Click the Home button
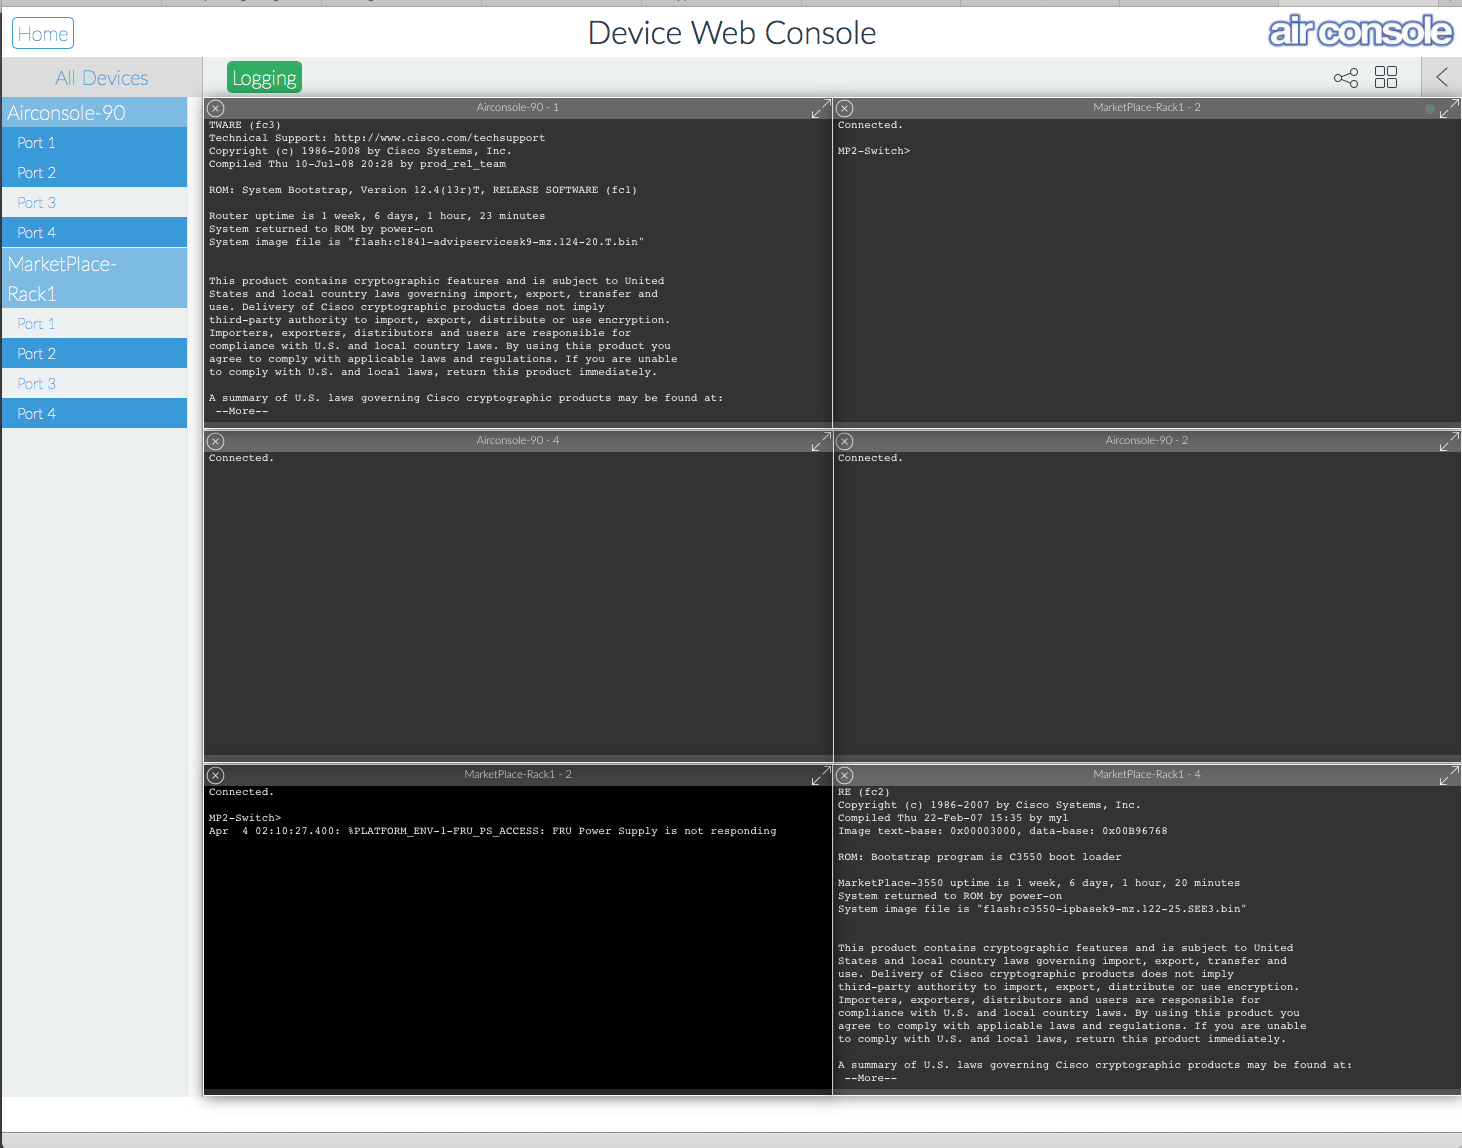The image size is (1462, 1148). 43,33
